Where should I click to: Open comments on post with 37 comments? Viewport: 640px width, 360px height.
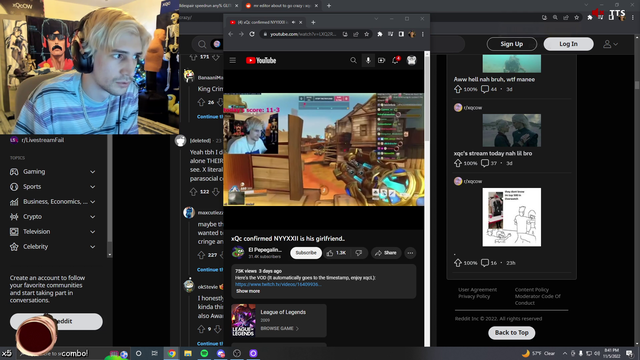(489, 163)
